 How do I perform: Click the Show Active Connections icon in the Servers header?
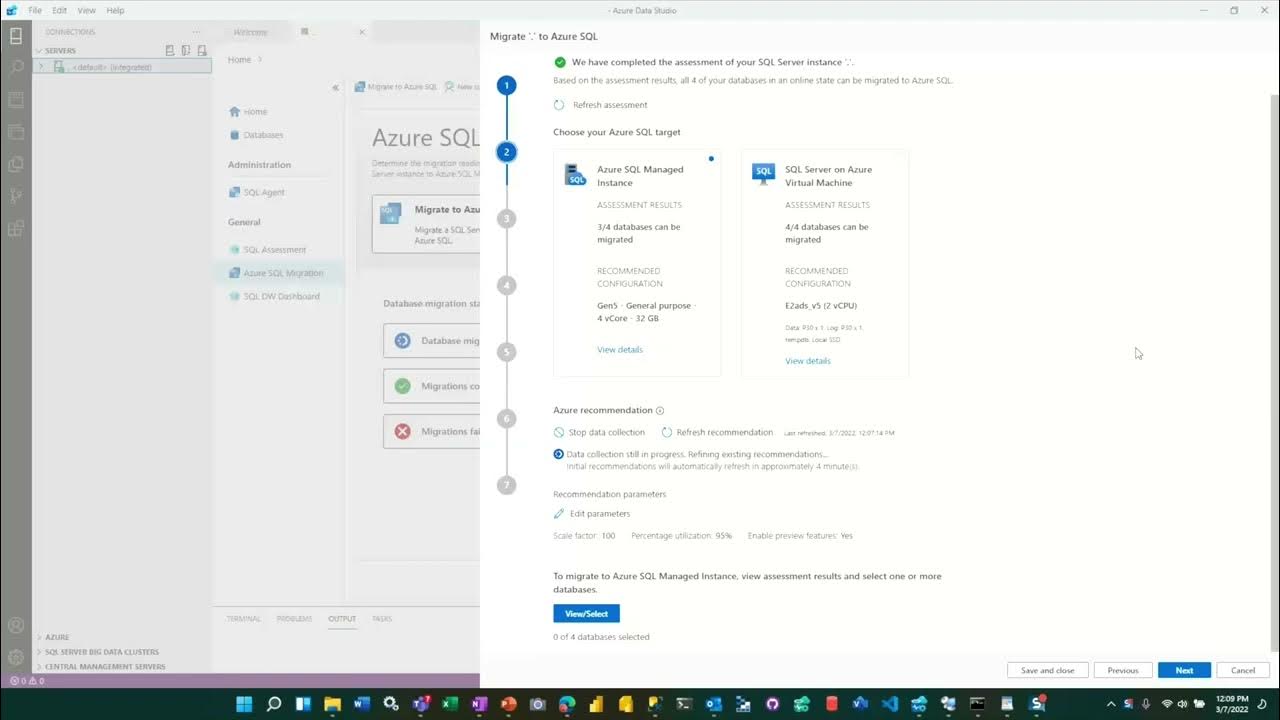point(202,50)
